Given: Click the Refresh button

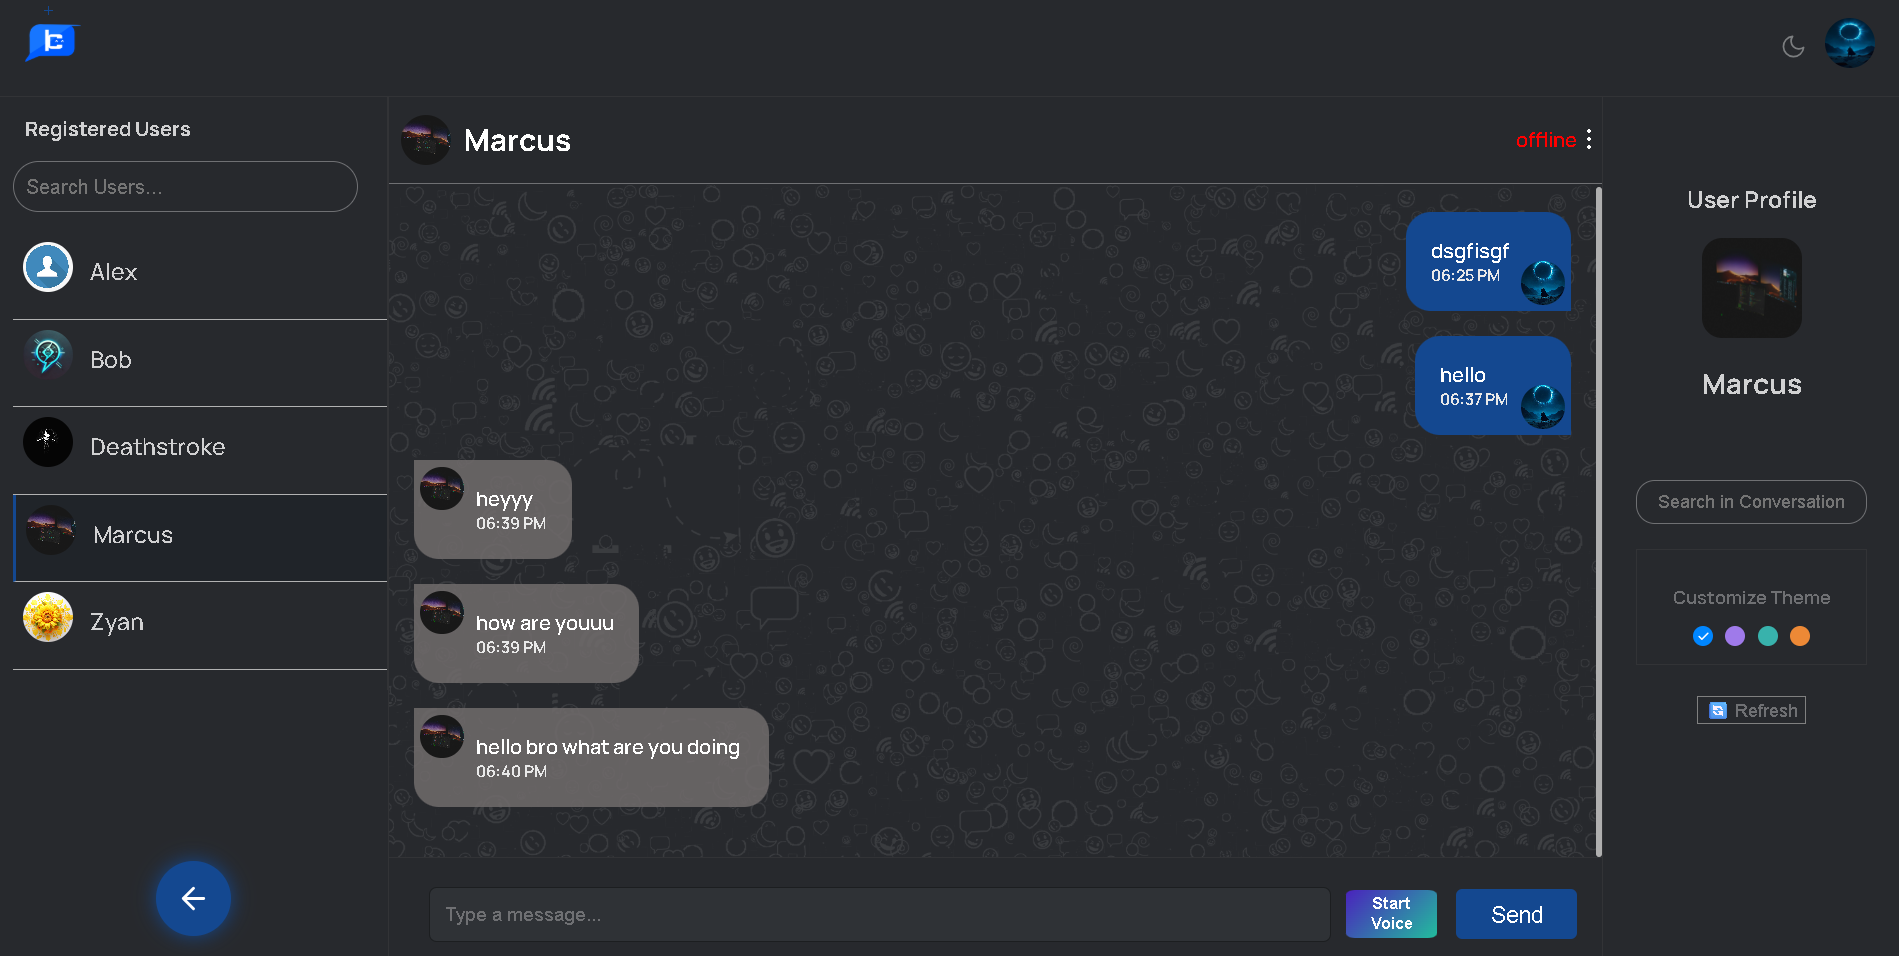Looking at the screenshot, I should point(1751,710).
